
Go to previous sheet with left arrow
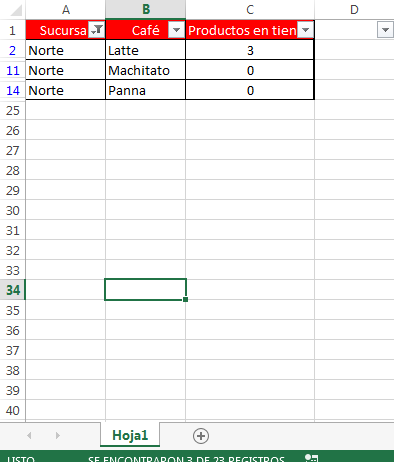click(29, 435)
